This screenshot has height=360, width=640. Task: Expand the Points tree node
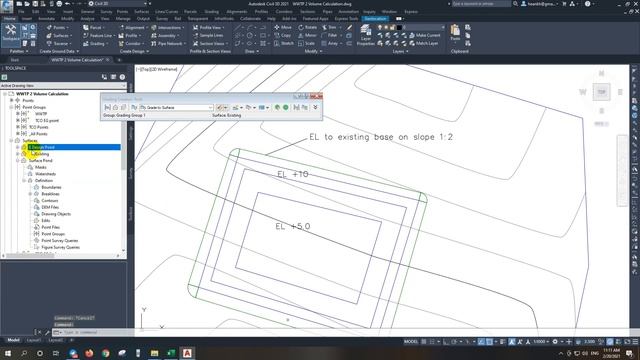(x=11, y=100)
